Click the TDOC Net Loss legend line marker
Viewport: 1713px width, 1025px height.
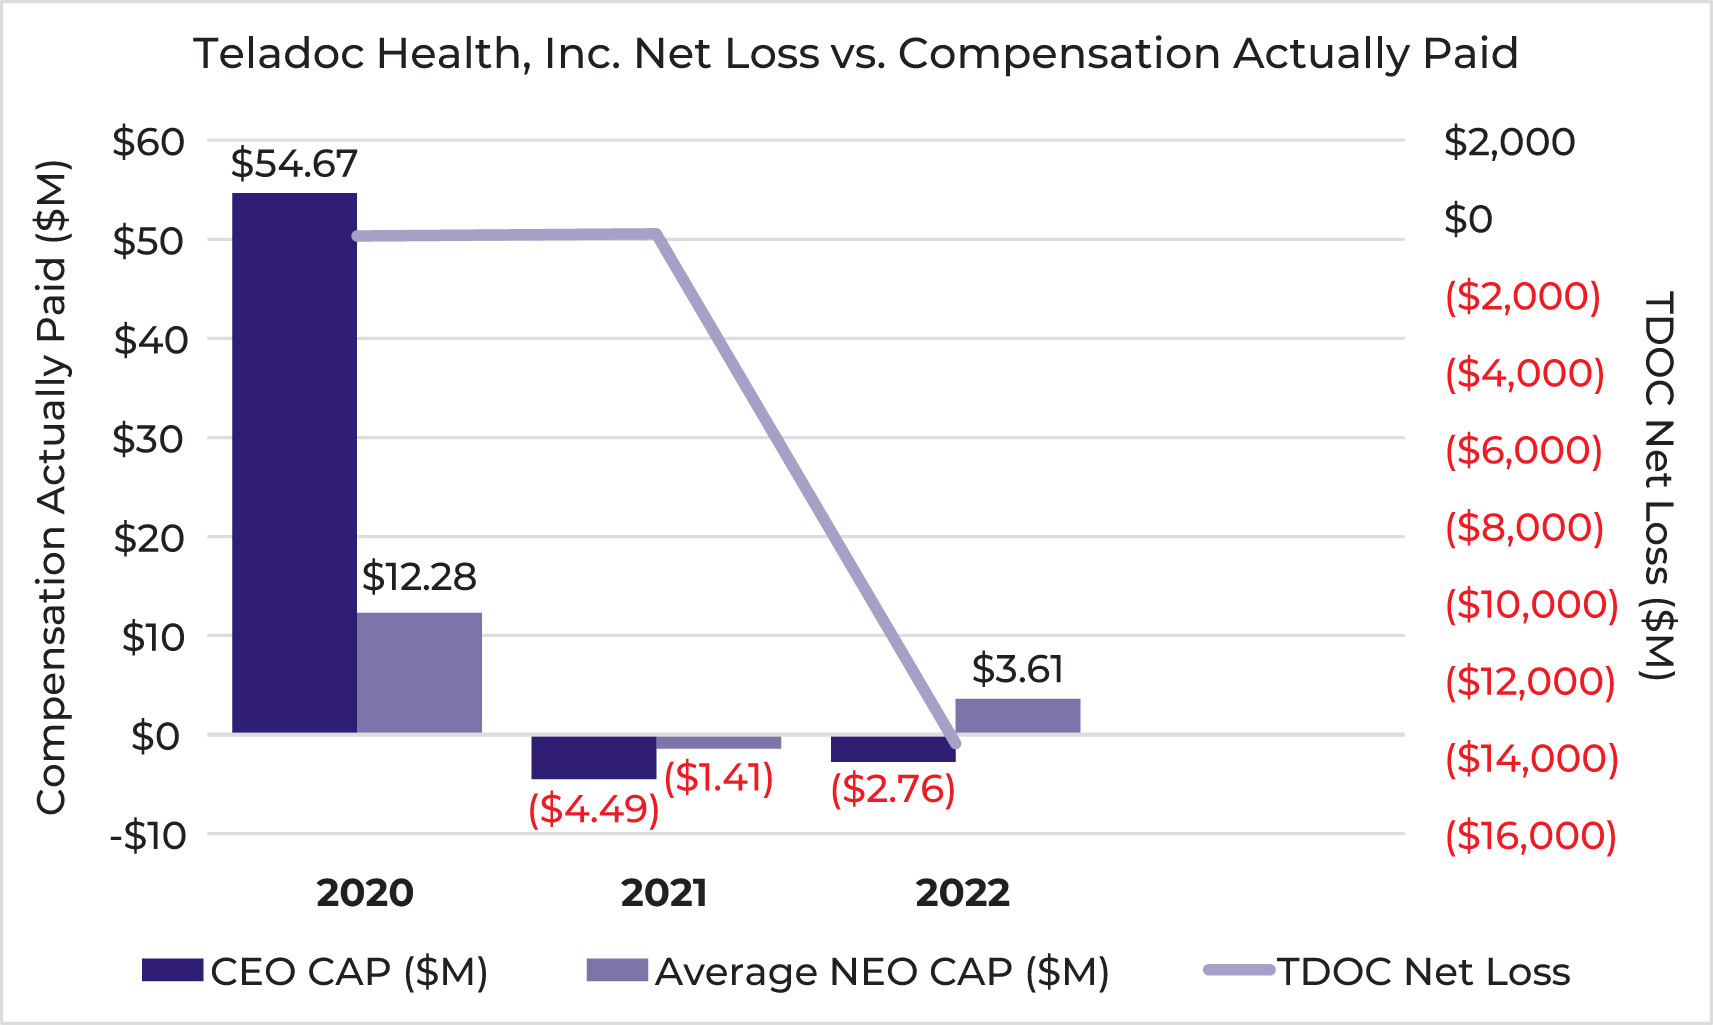(1238, 970)
